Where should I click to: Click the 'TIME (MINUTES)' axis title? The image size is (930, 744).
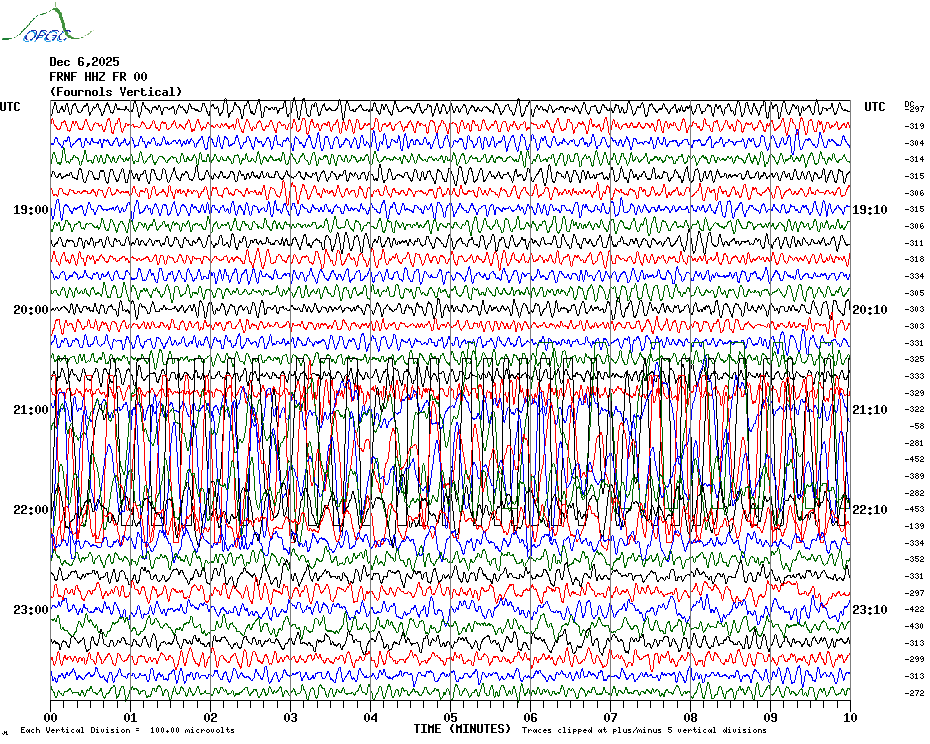click(x=462, y=729)
